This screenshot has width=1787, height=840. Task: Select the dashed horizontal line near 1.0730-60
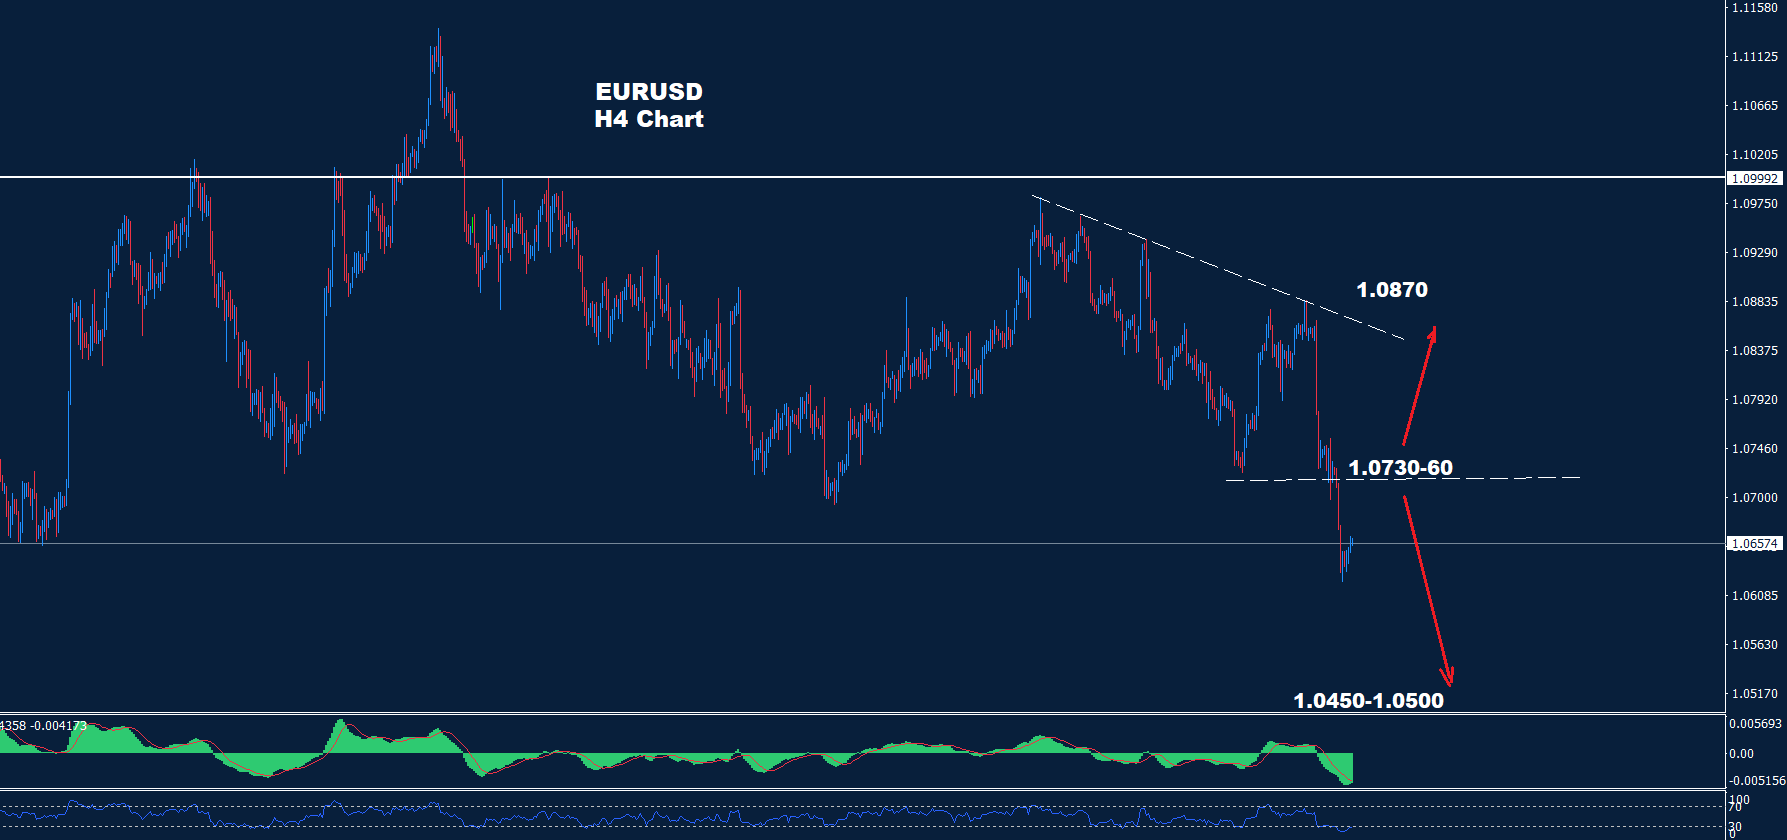click(1500, 478)
